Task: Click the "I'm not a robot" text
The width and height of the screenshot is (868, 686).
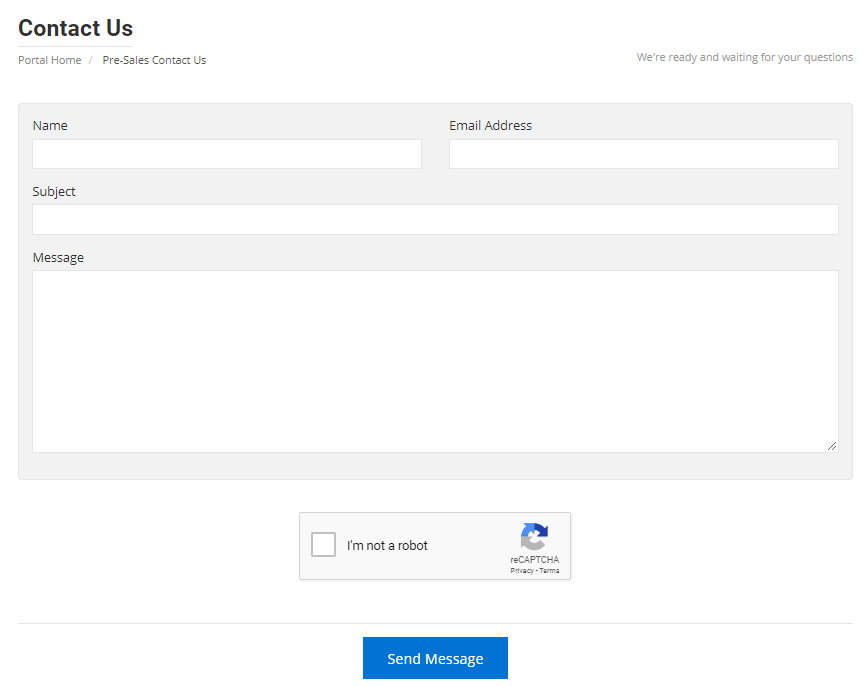Action: [x=387, y=545]
